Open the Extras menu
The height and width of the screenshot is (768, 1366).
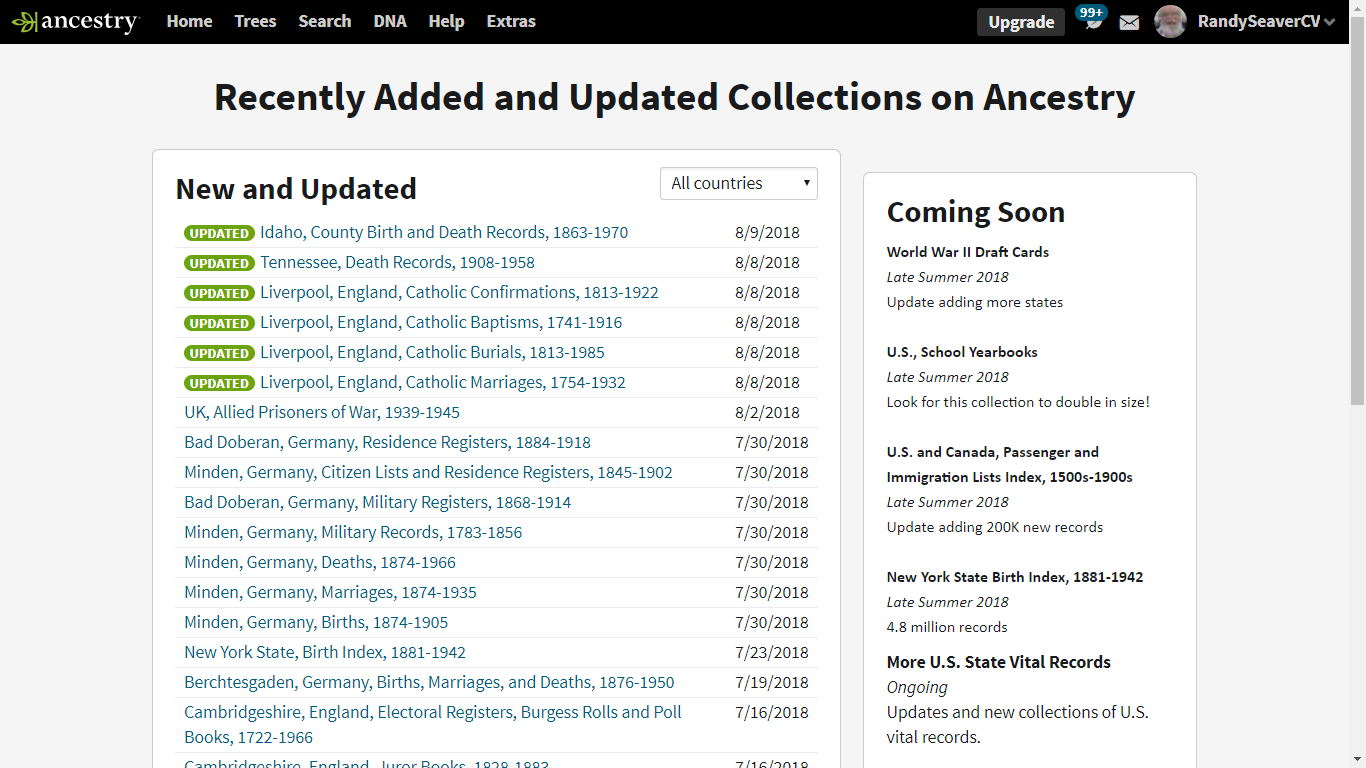(x=511, y=21)
